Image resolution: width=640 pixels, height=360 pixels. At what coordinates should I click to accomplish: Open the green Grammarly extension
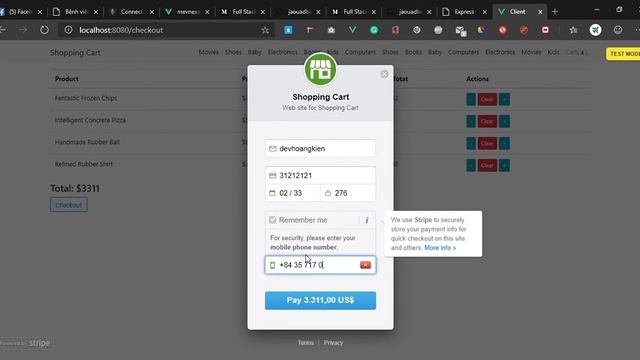[x=374, y=30]
